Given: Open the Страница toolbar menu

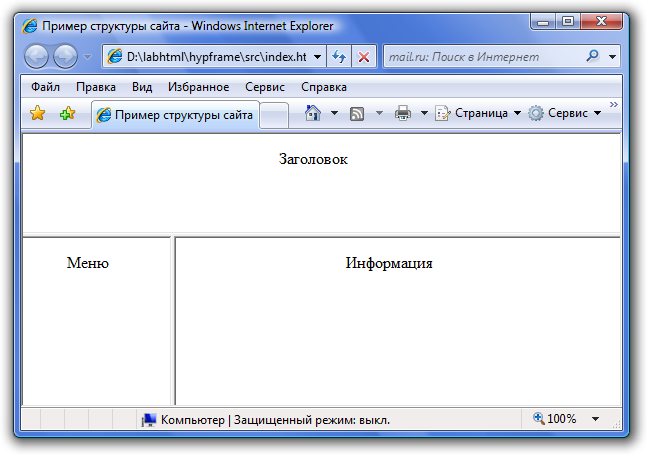Looking at the screenshot, I should (x=478, y=113).
